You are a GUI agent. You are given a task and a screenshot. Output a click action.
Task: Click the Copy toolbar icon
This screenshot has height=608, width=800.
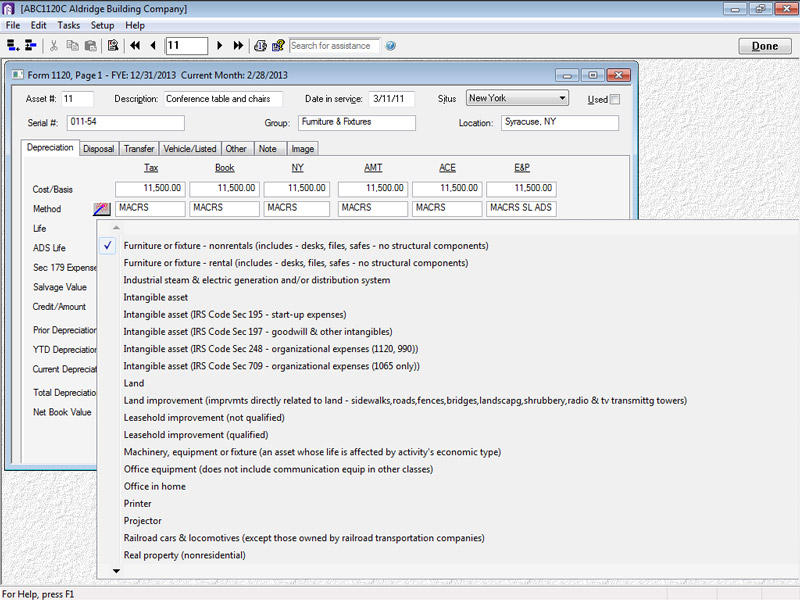74,45
